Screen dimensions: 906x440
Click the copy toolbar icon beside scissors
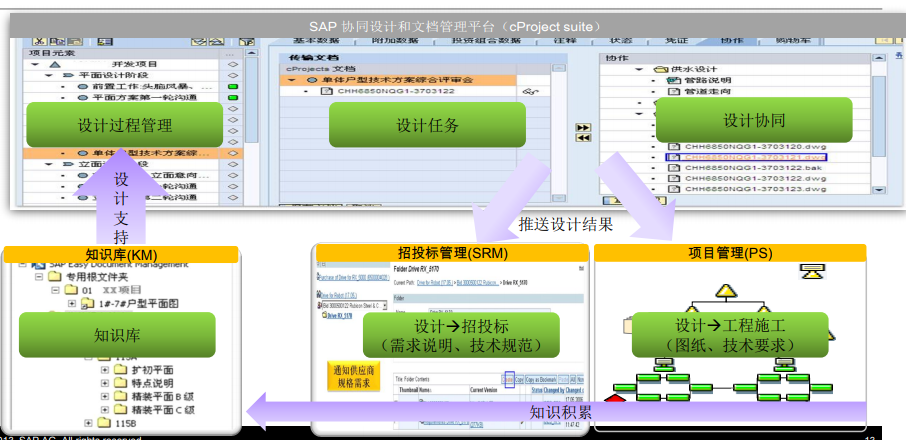coord(57,42)
